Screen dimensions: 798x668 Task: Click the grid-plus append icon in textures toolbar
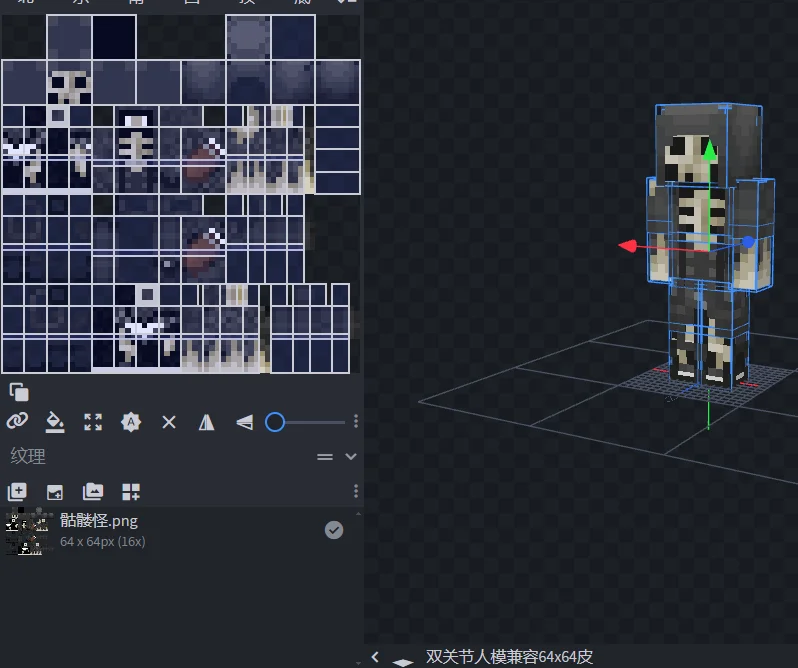(131, 492)
